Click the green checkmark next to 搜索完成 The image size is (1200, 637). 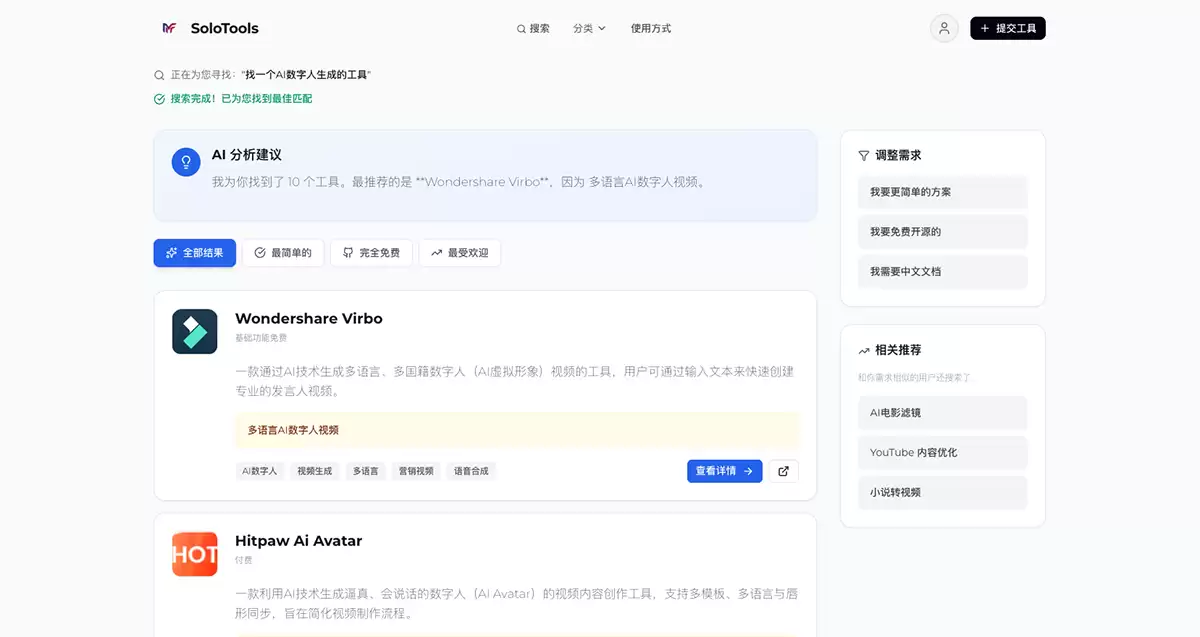click(x=158, y=100)
